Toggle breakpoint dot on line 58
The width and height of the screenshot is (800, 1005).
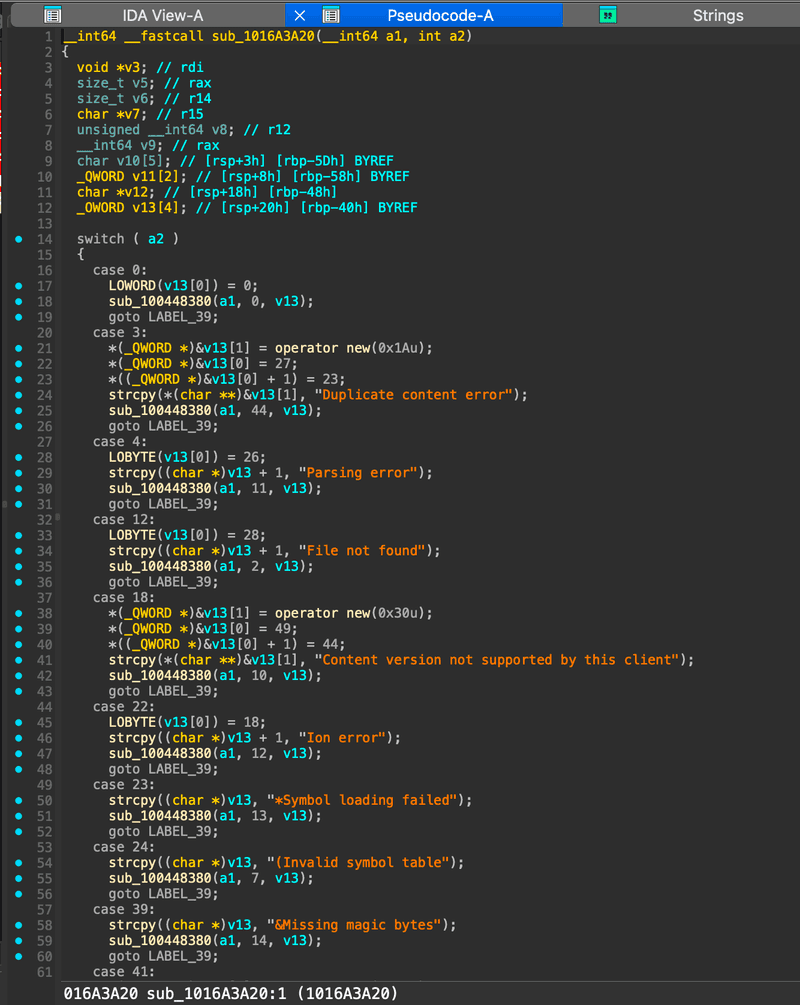[x=19, y=925]
